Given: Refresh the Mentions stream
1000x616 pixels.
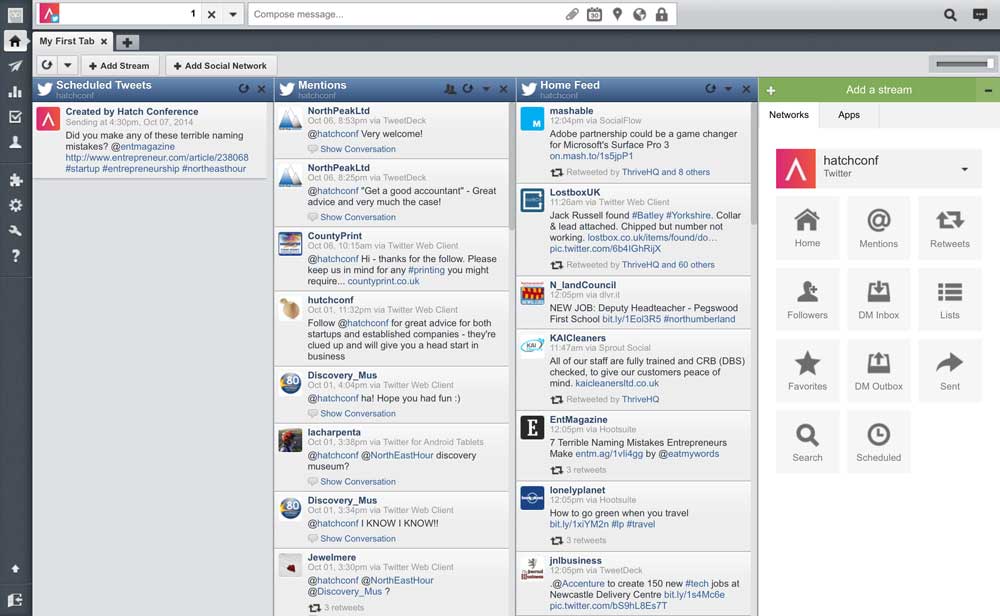Looking at the screenshot, I should [468, 89].
